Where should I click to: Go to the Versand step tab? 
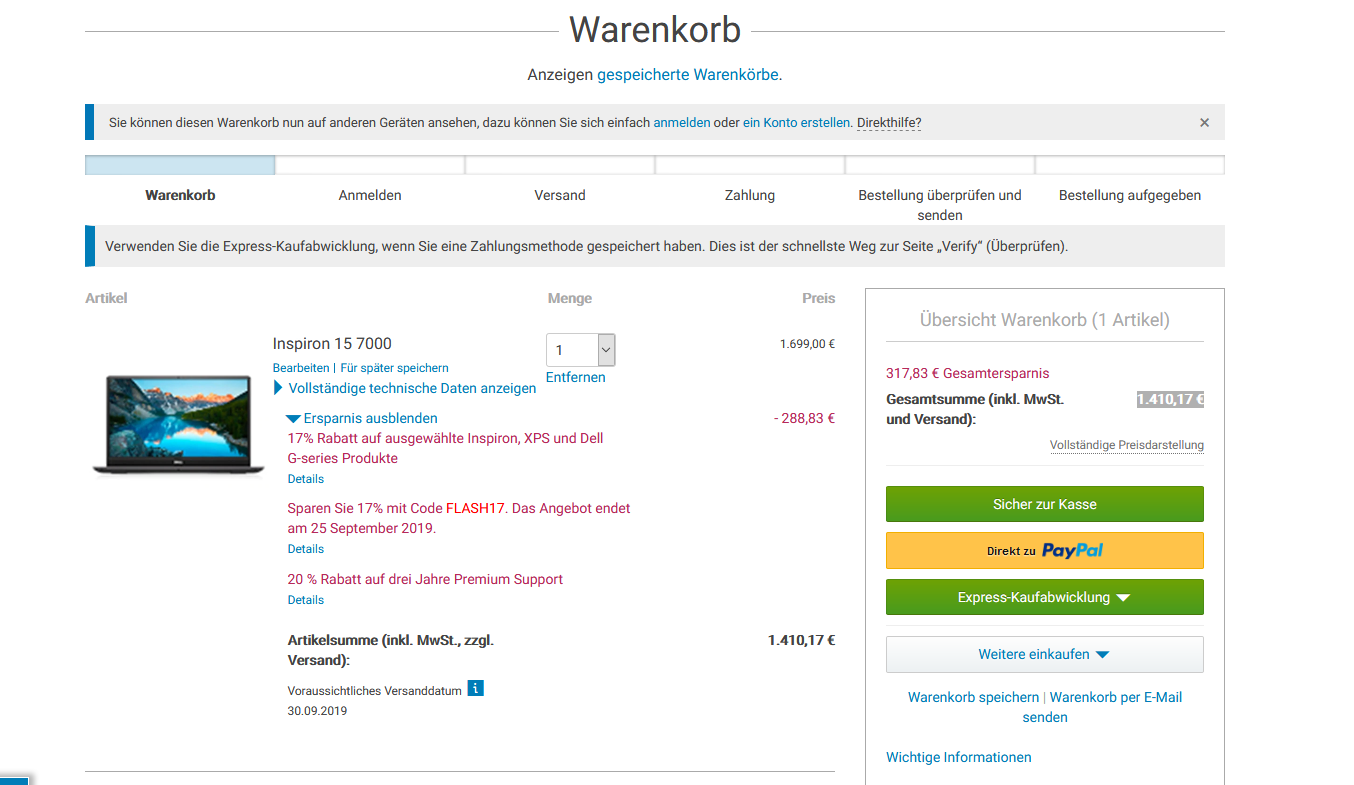[560, 195]
